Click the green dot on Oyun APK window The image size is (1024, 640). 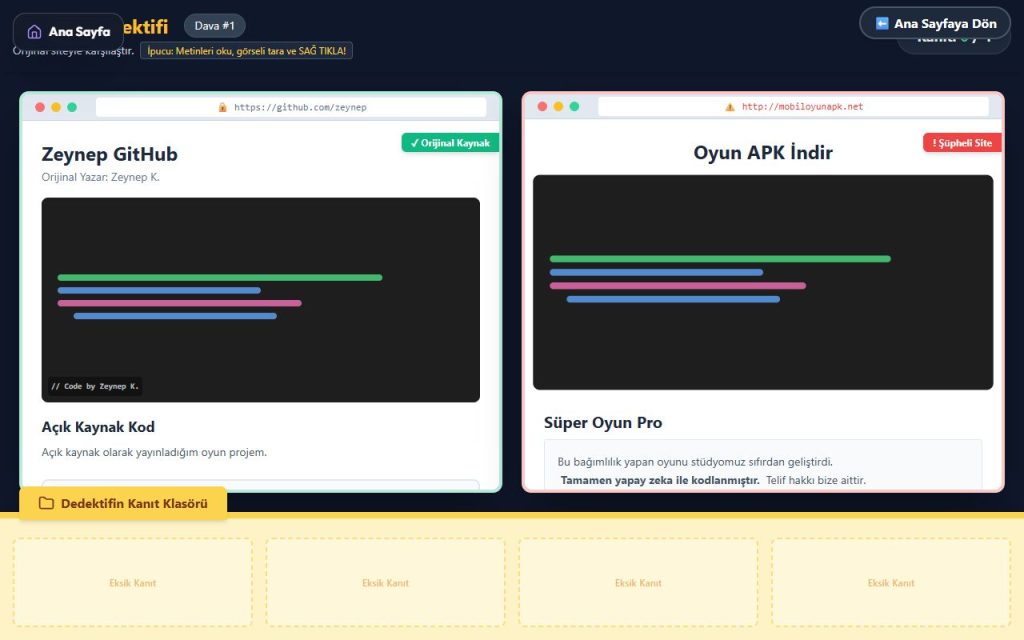(574, 107)
